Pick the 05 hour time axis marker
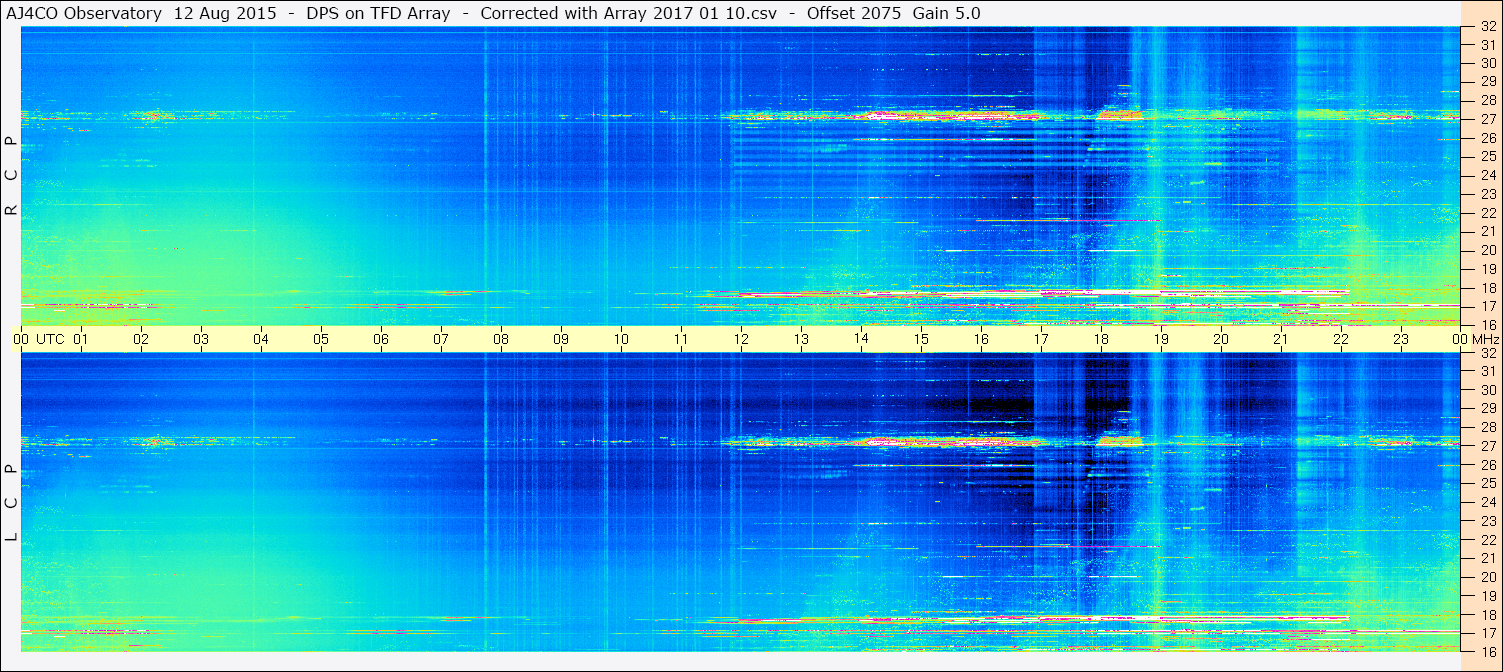Image resolution: width=1503 pixels, height=672 pixels. point(321,339)
